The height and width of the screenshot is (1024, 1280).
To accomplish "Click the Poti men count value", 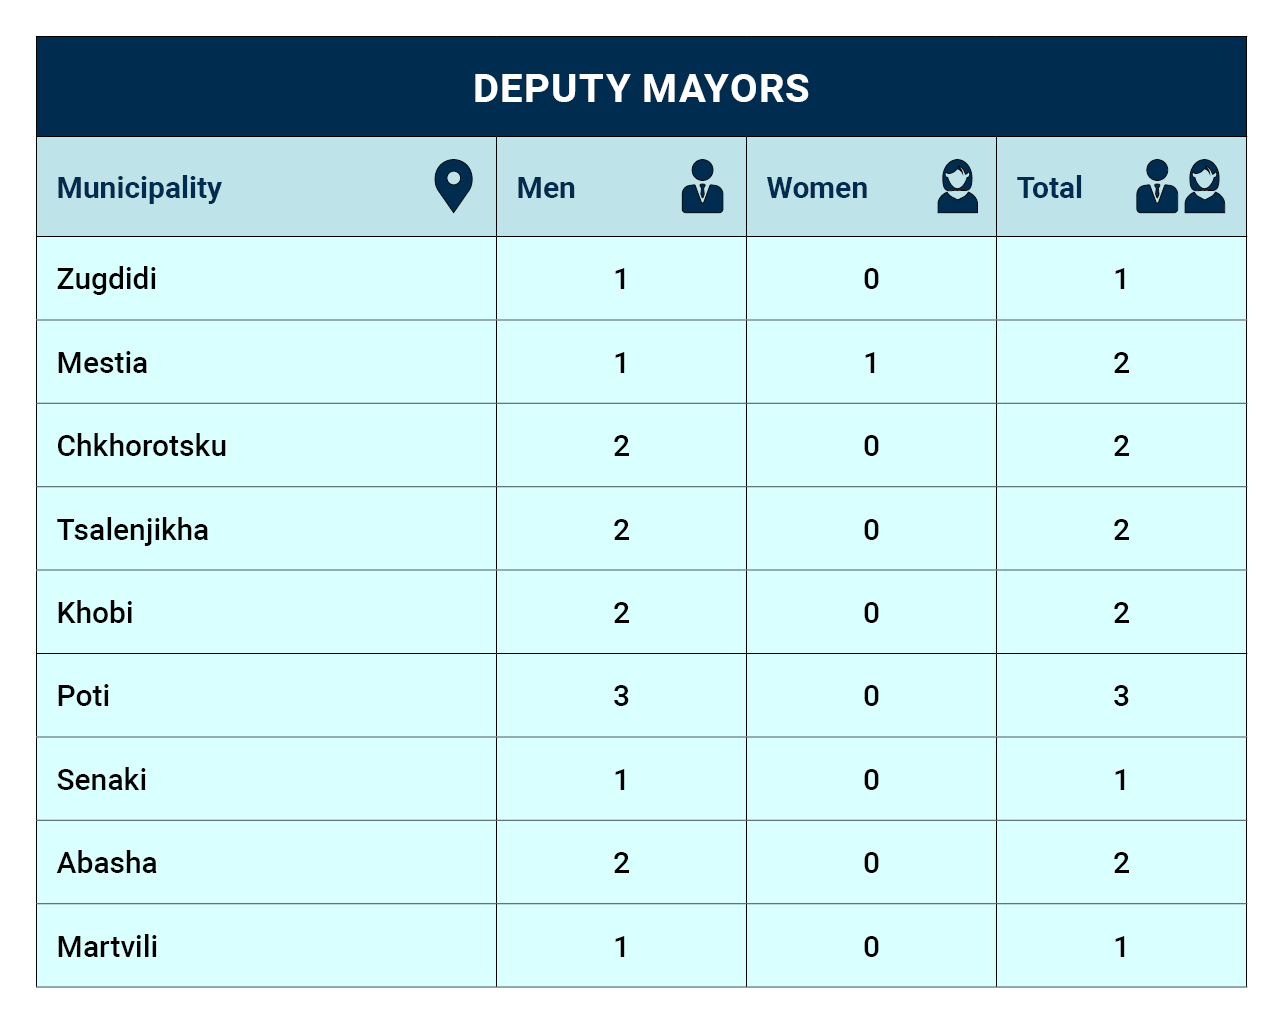I will (621, 696).
